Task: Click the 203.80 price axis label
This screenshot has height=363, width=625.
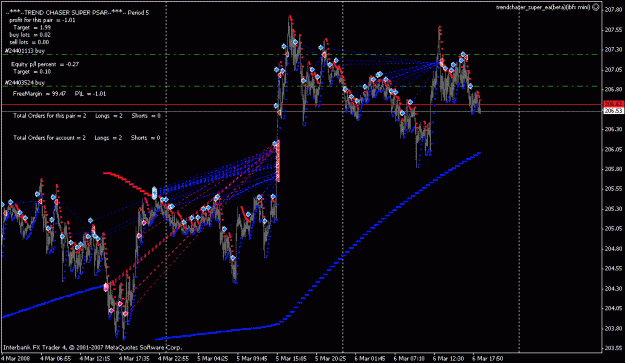Action: coord(614,328)
